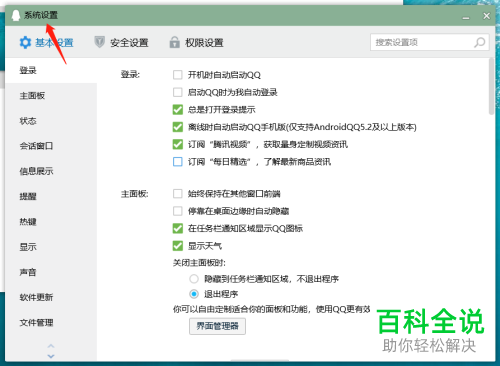The width and height of the screenshot is (500, 366).
Task: Uncheck 总是打开登录提示
Action: coord(178,109)
